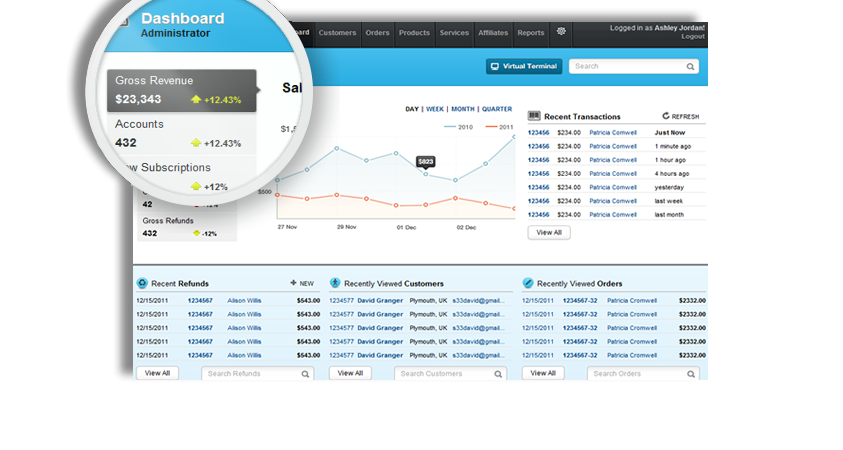Image resolution: width=843 pixels, height=450 pixels.
Task: Select the Gross Revenue stat panel
Action: tap(180, 90)
